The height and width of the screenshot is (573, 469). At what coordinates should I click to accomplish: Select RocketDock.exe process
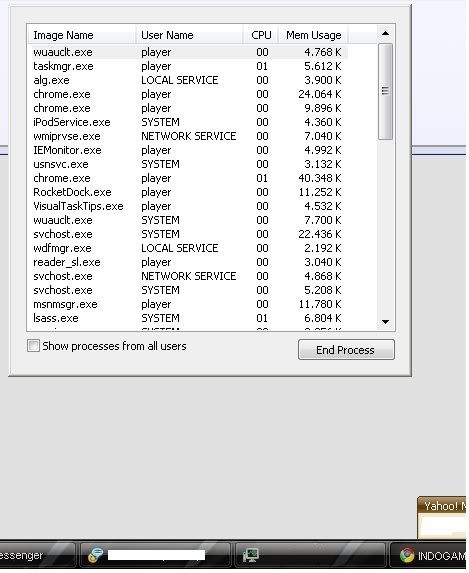point(188,192)
